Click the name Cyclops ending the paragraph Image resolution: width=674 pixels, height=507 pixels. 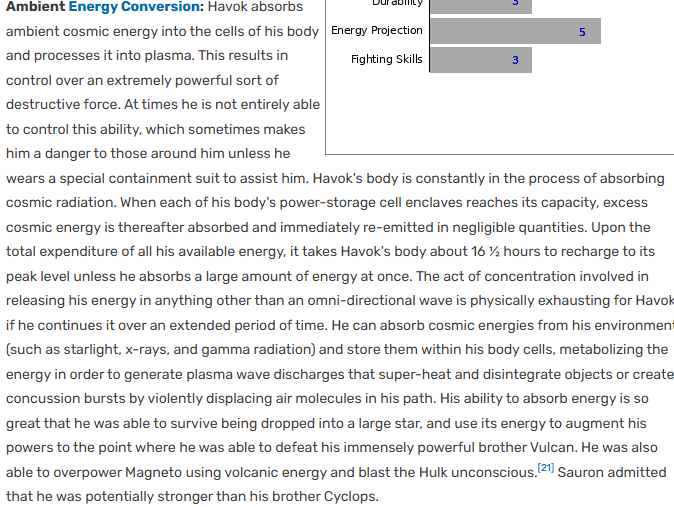(351, 497)
